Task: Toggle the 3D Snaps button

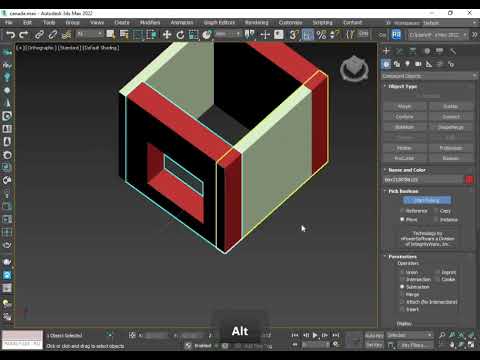Action: 293,35
